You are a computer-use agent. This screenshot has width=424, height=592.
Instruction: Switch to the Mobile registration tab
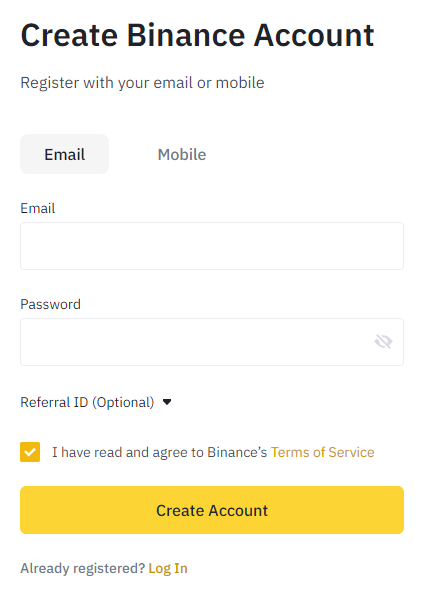click(x=182, y=154)
